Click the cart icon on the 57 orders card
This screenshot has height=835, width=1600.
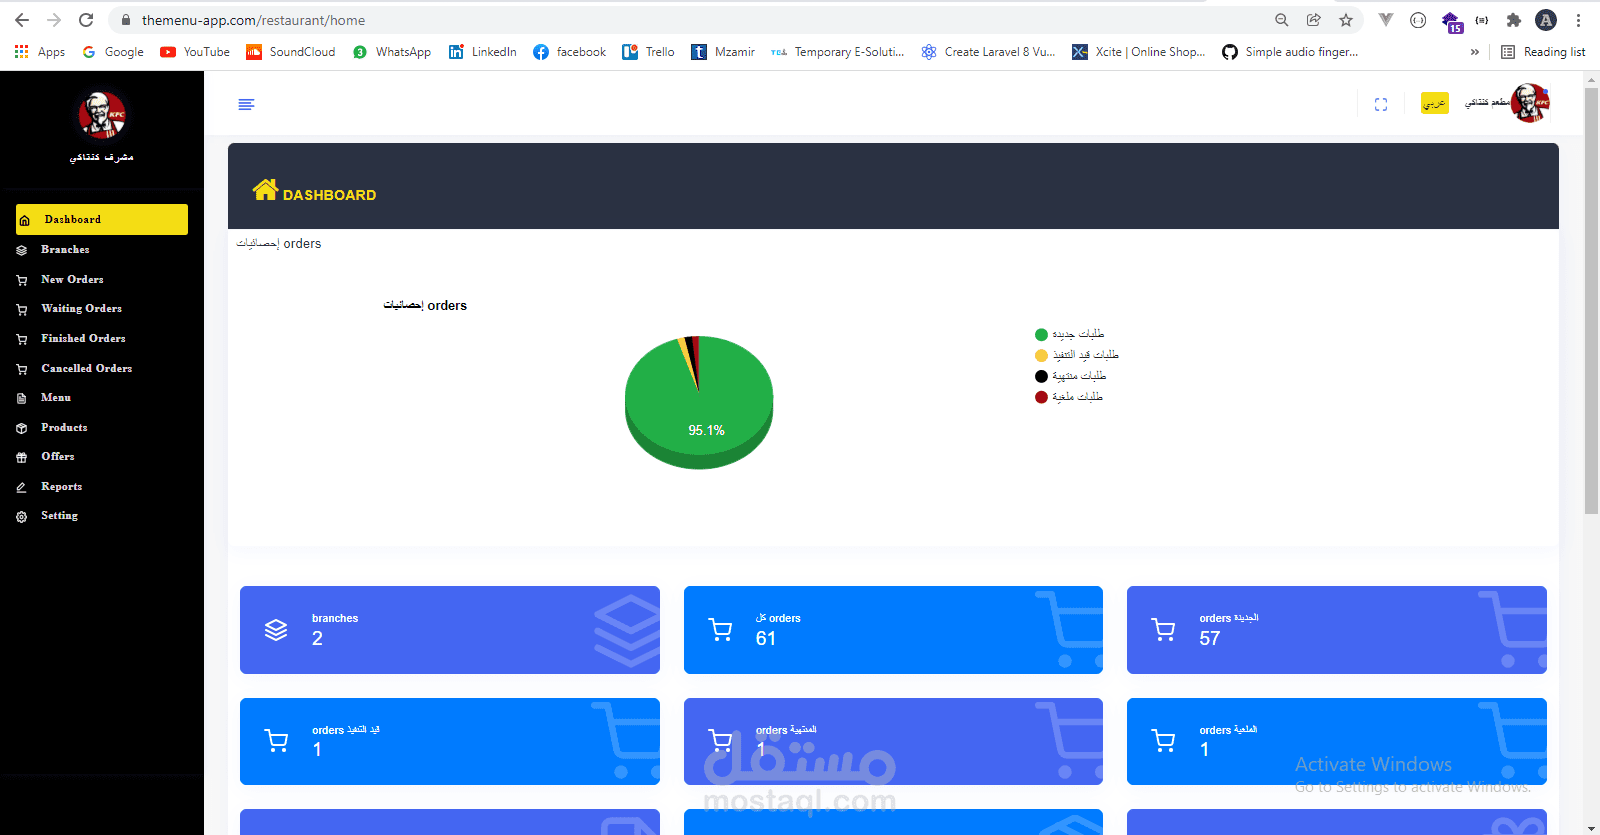coord(1163,630)
